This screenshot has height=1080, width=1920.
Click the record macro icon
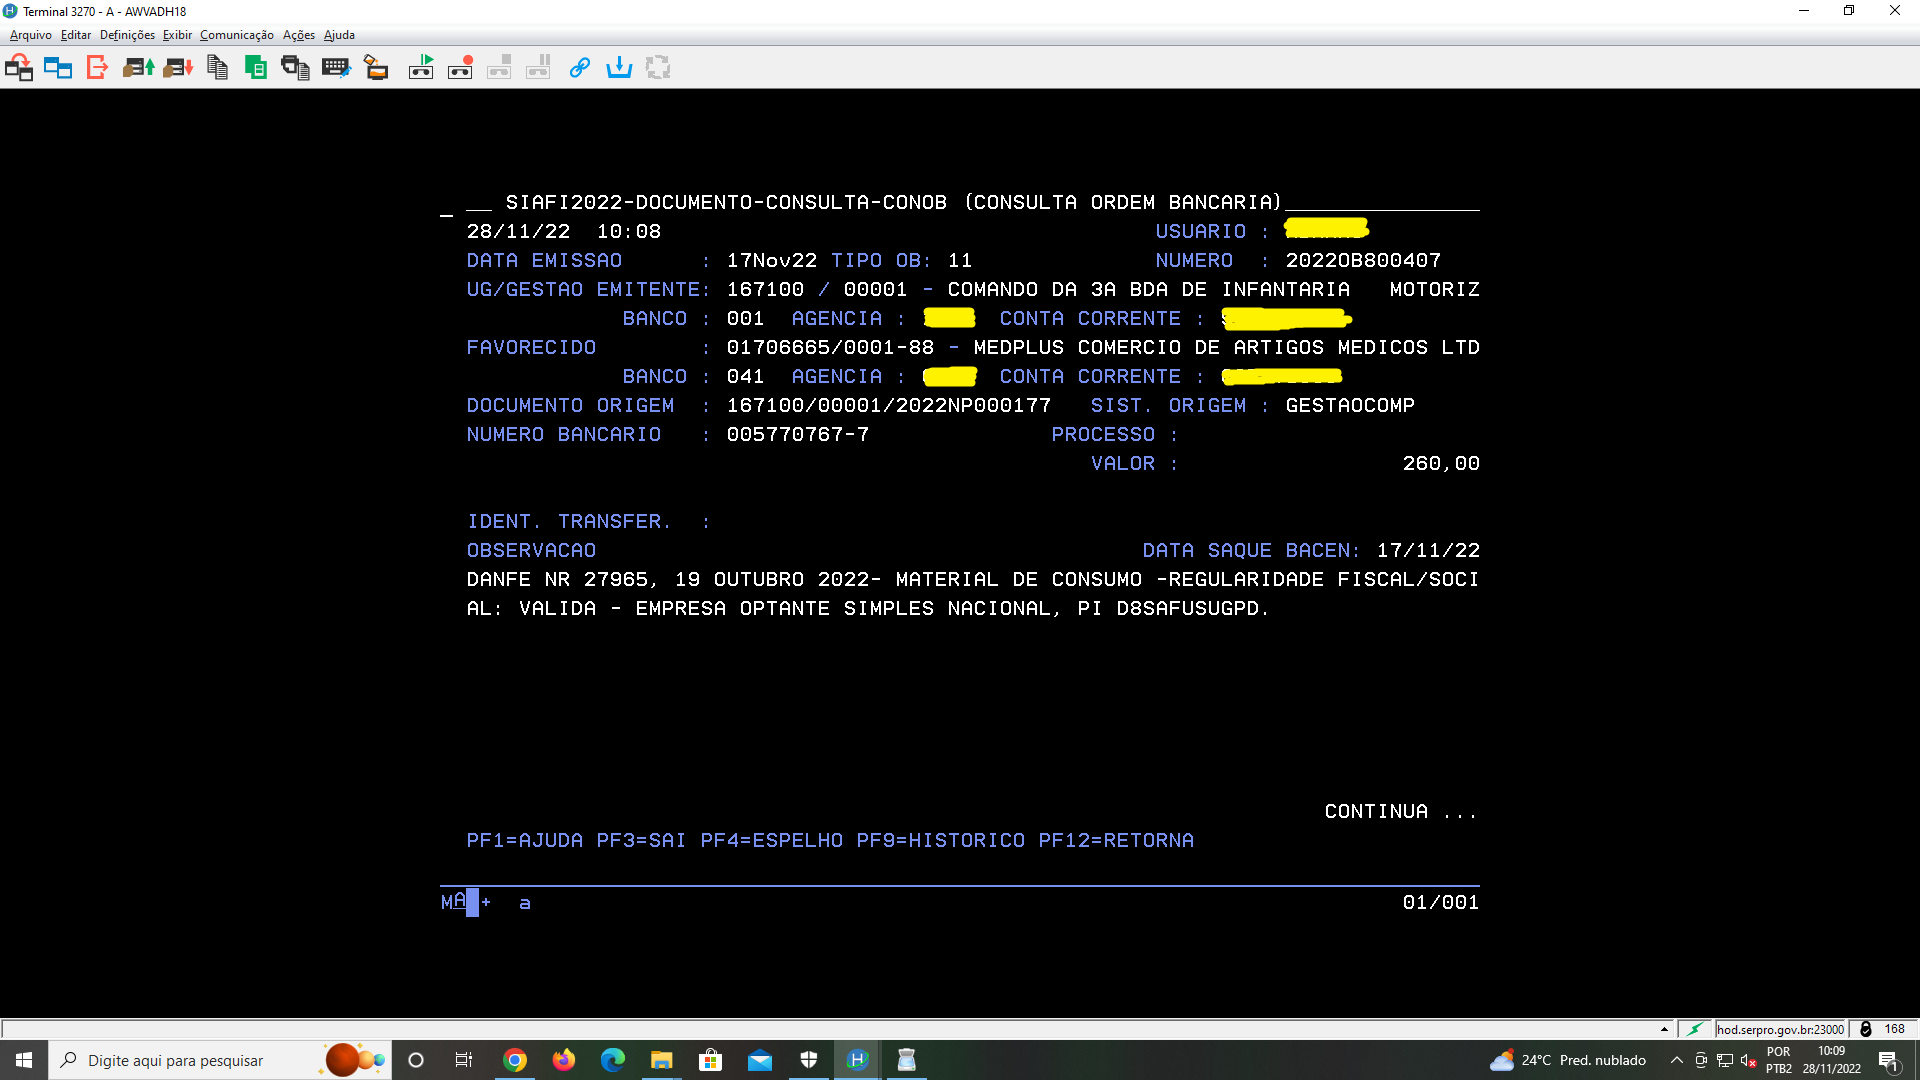click(x=460, y=68)
